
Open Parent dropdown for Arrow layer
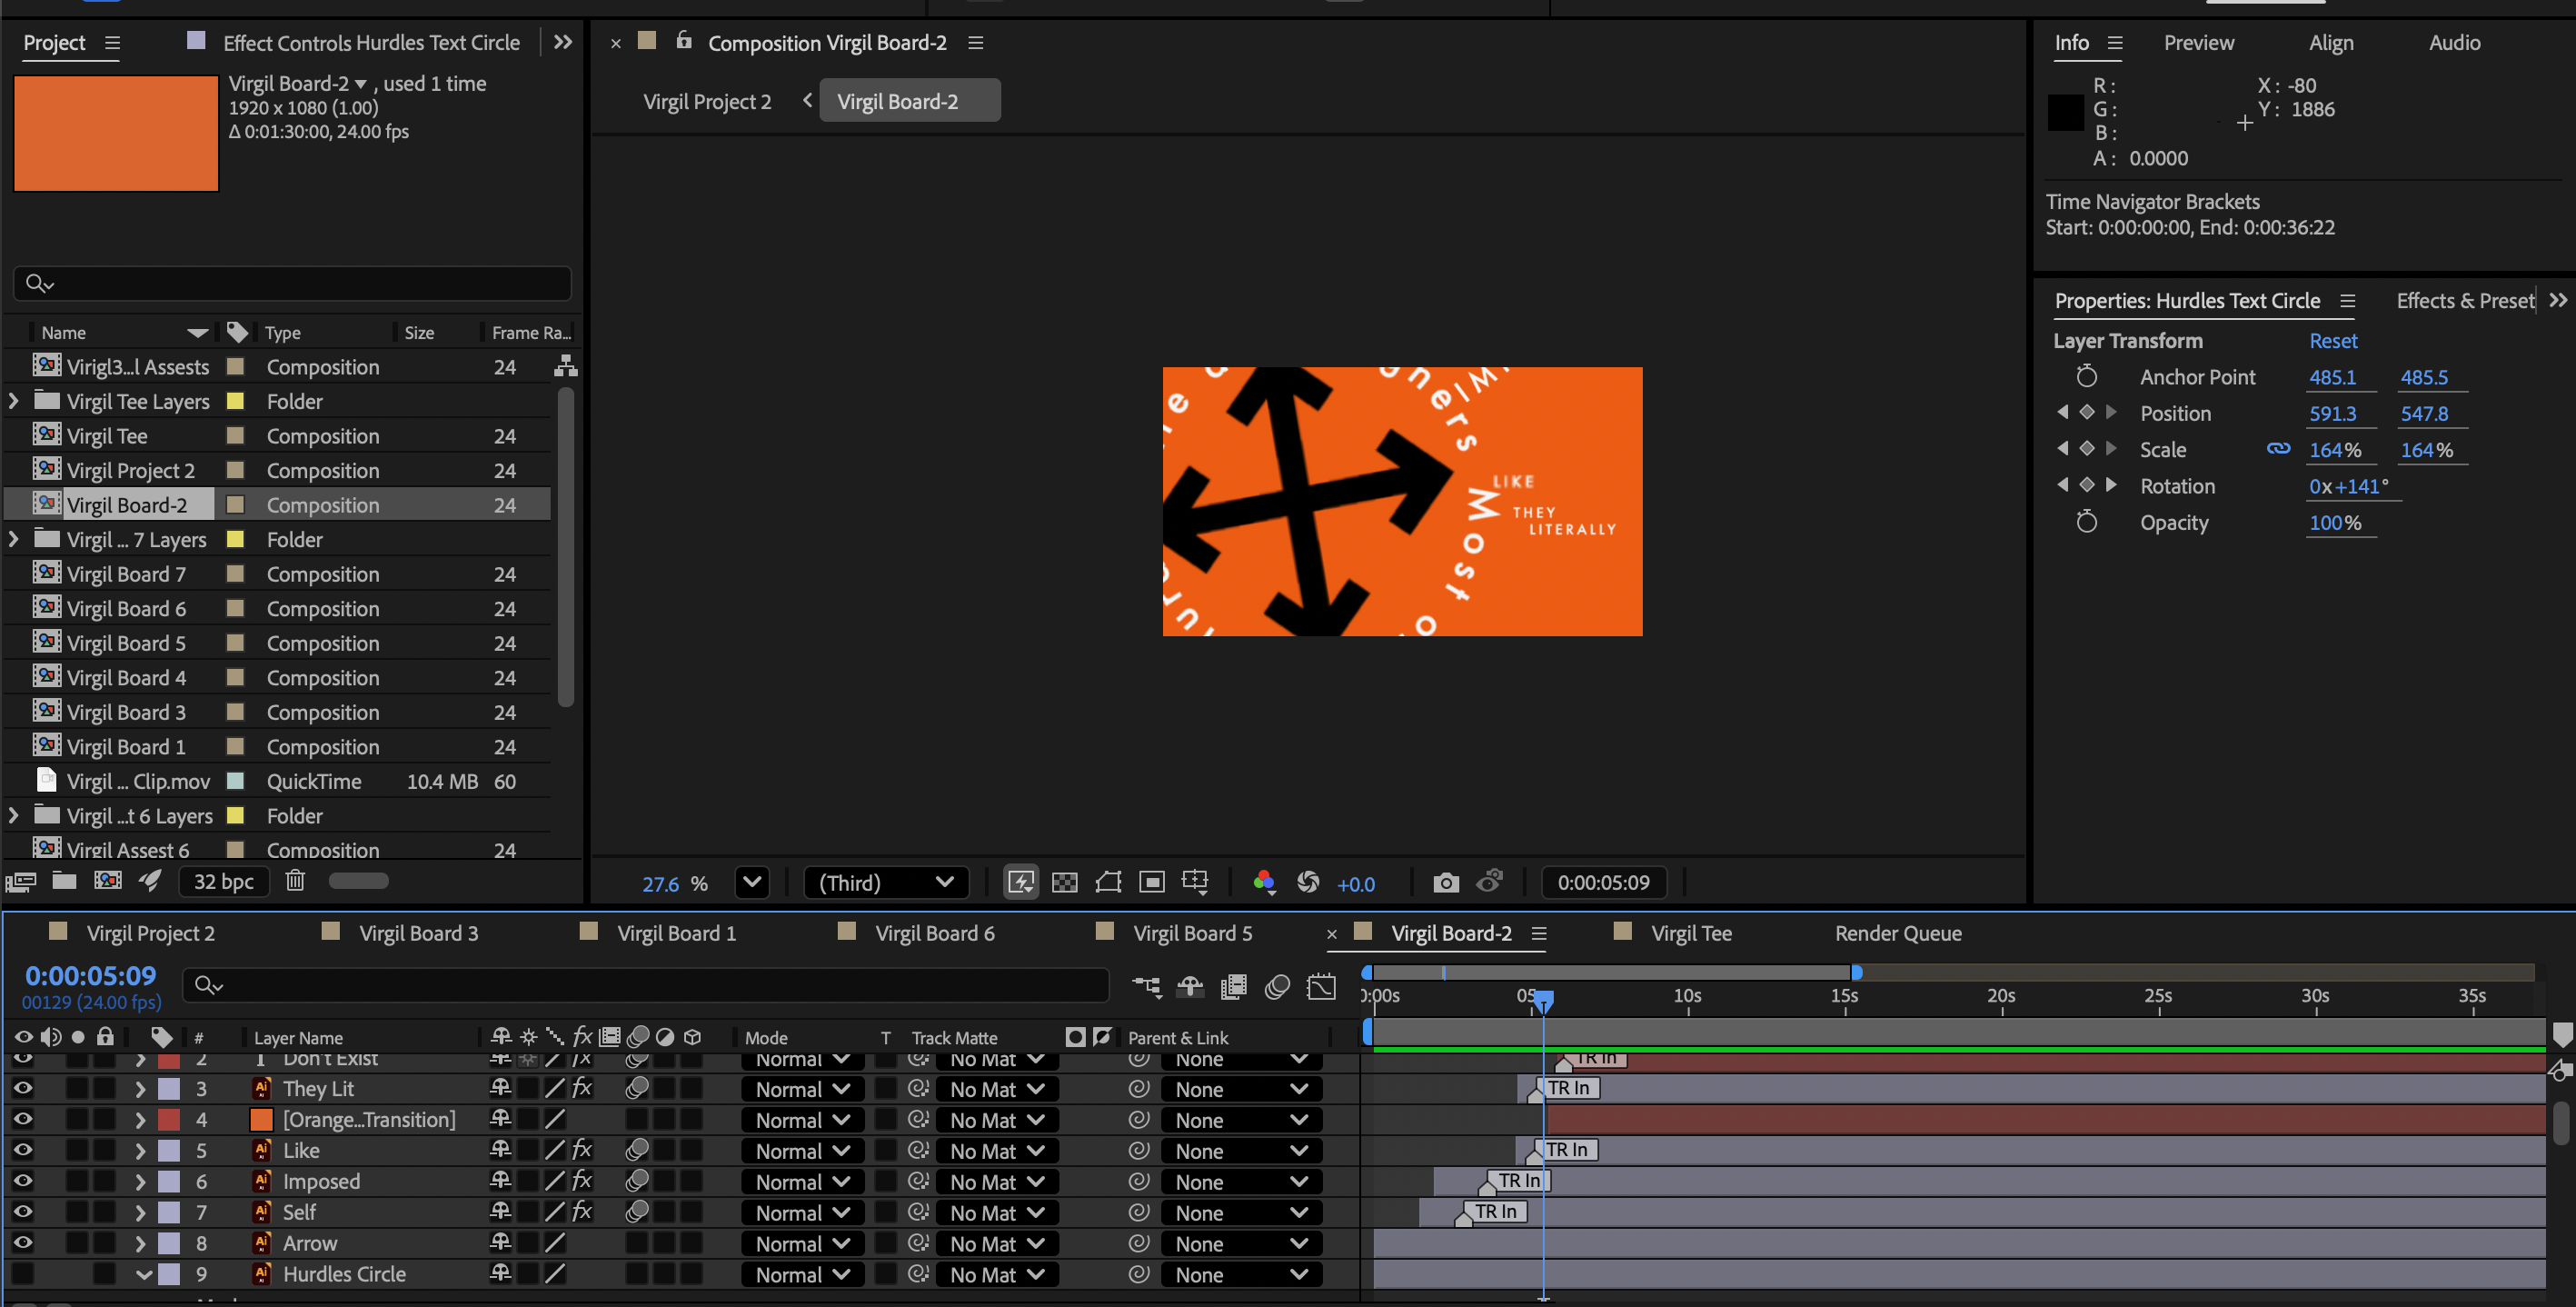1241,1244
